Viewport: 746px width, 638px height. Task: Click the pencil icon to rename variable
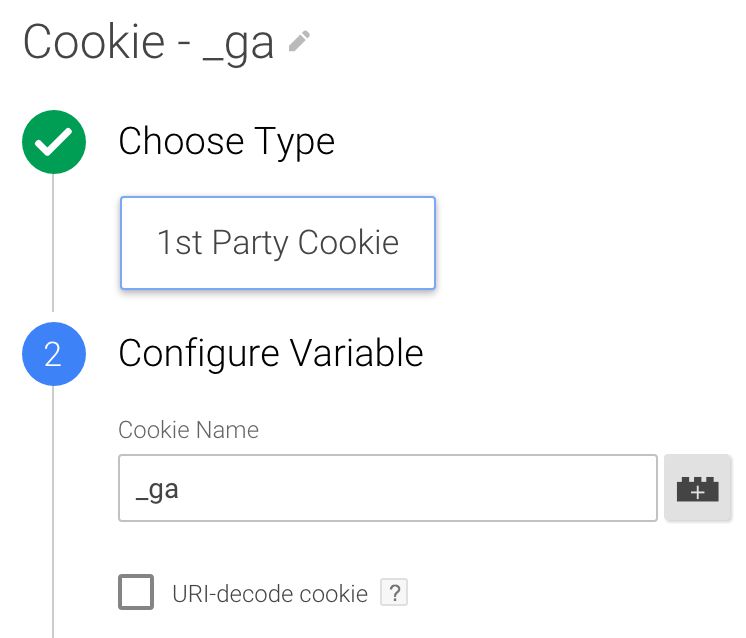tap(299, 41)
